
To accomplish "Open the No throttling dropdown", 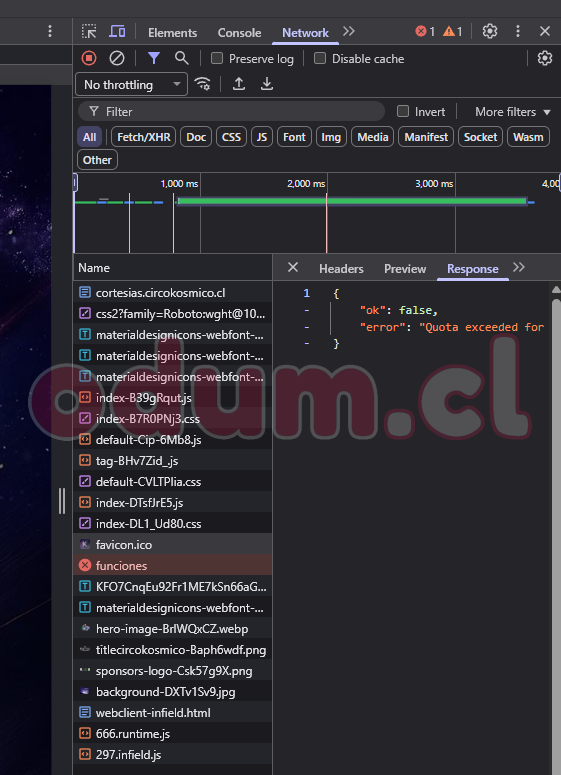I will pos(131,85).
